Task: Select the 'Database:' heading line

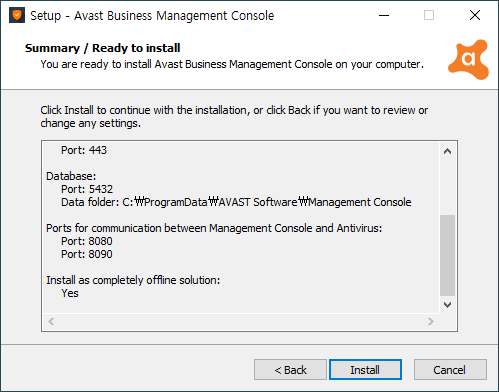Action: 71,176
